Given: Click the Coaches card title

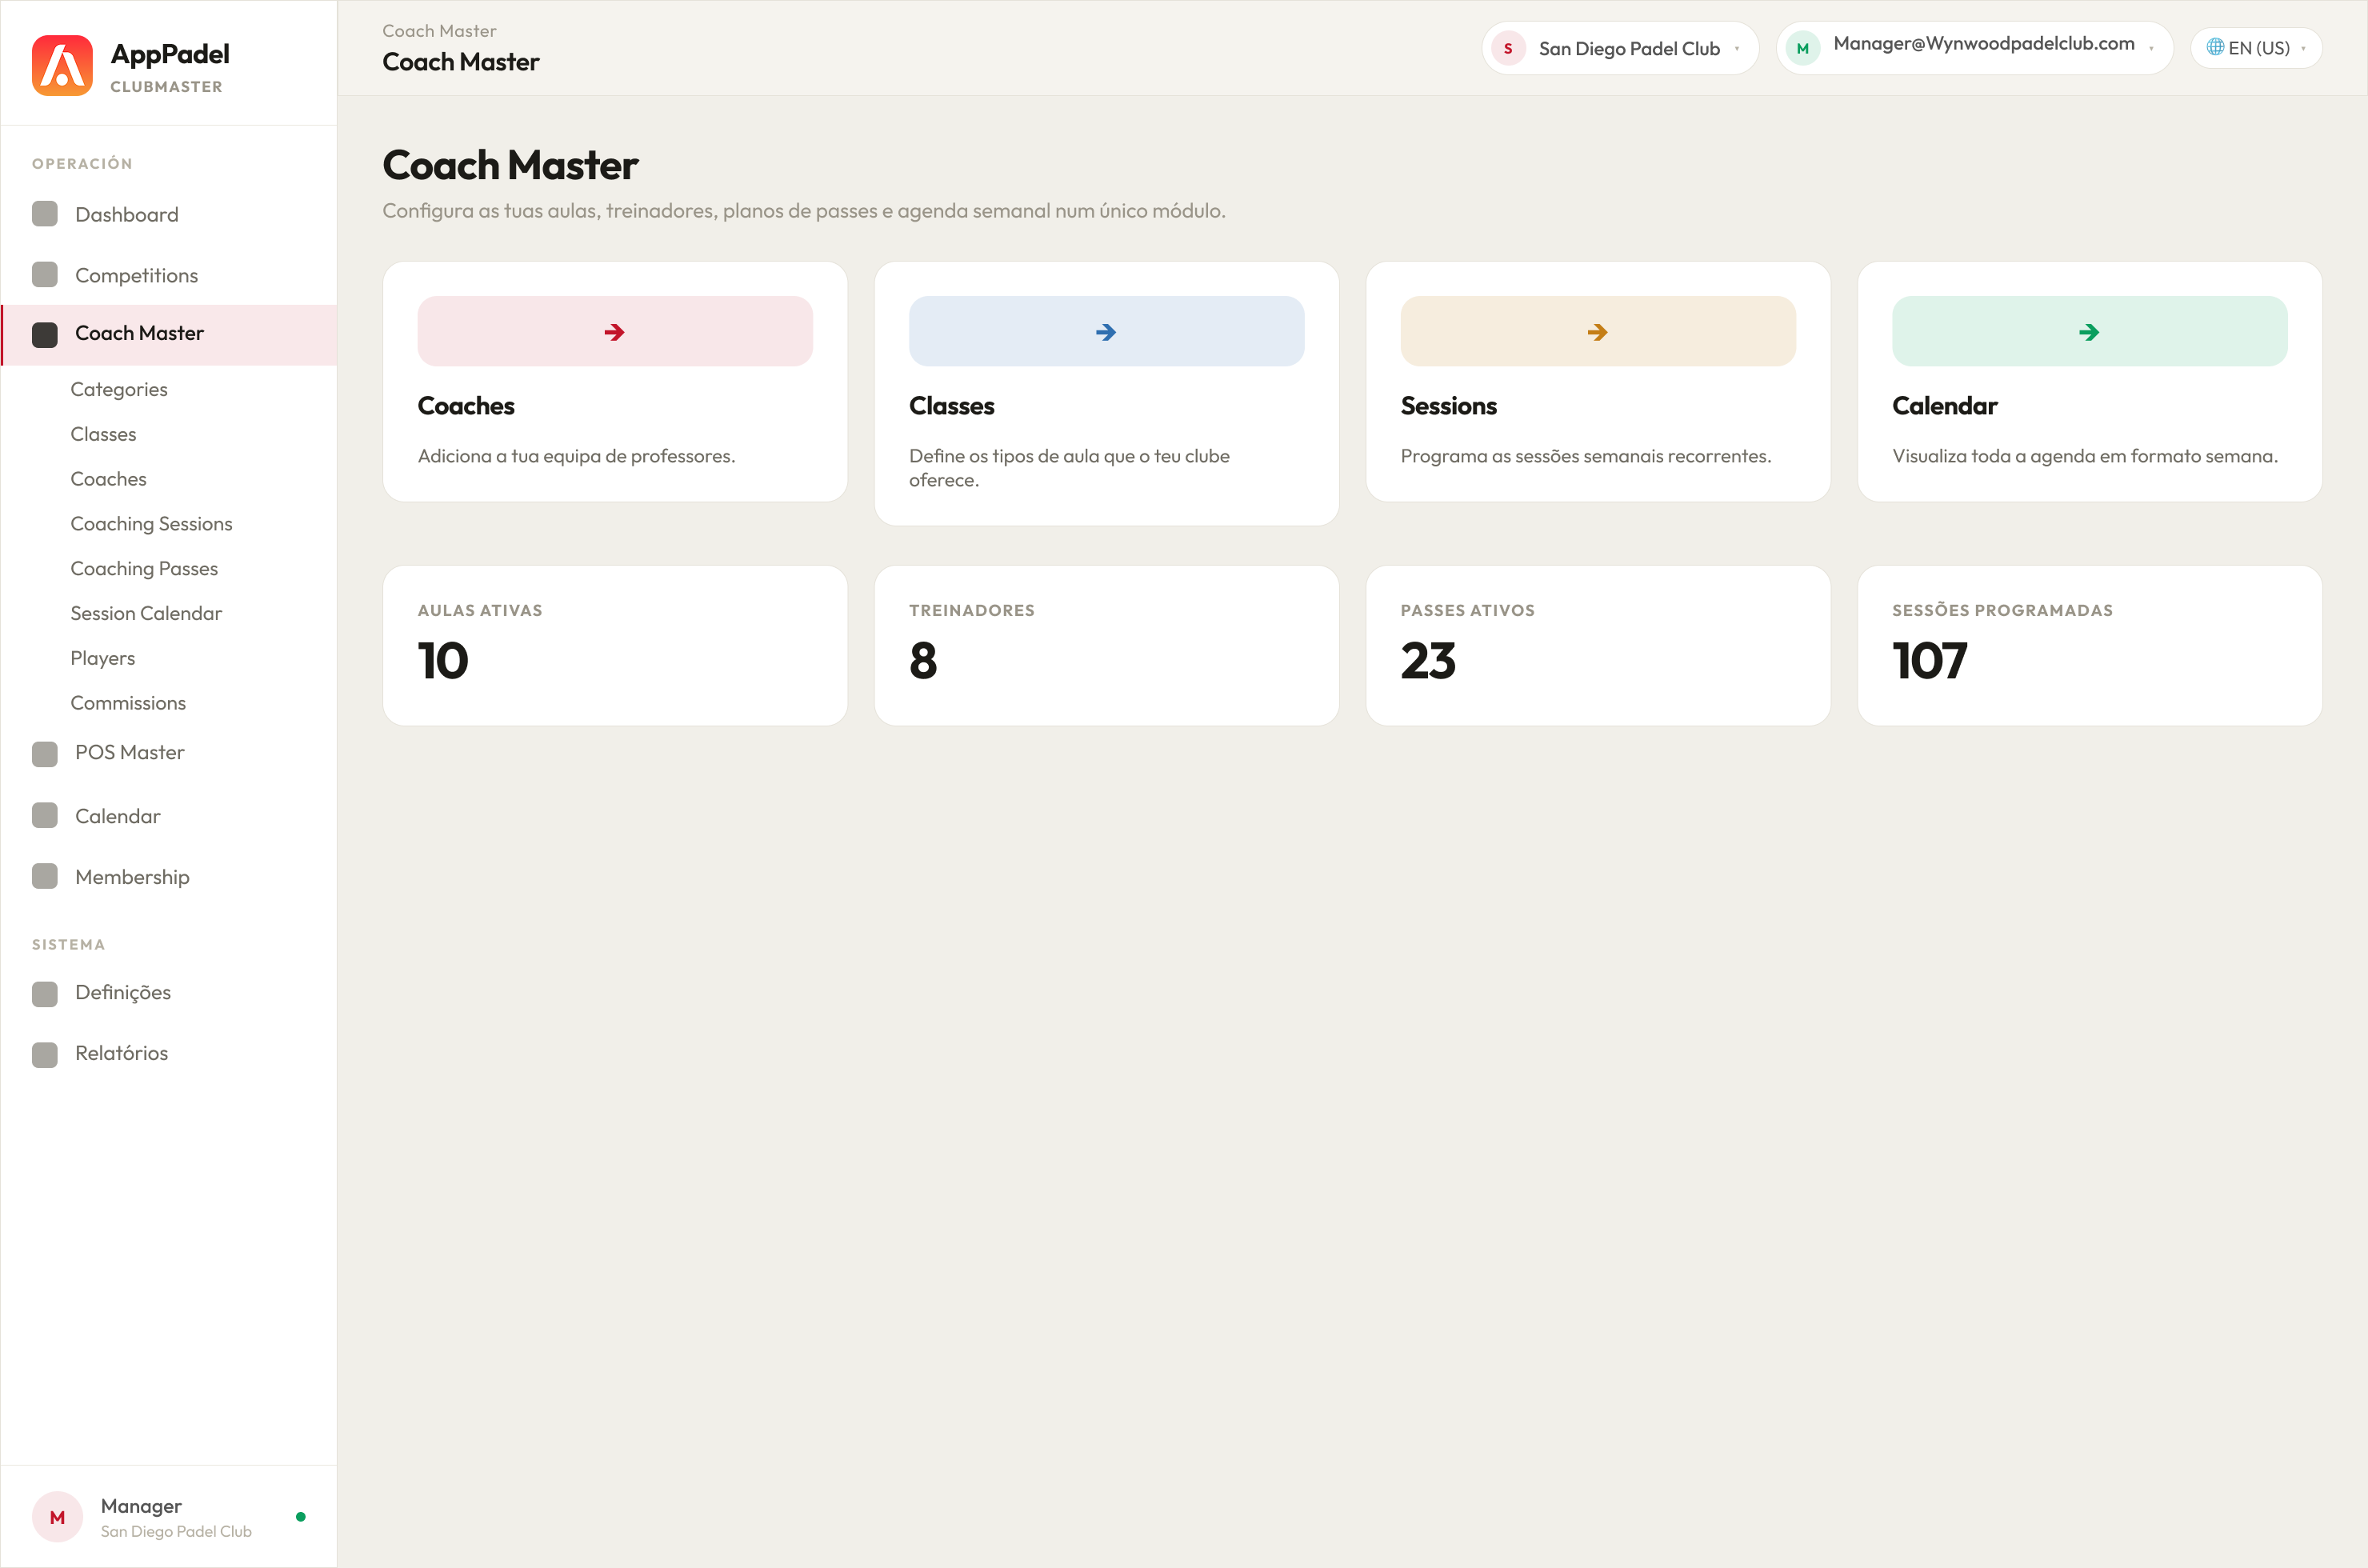Looking at the screenshot, I should pos(466,406).
